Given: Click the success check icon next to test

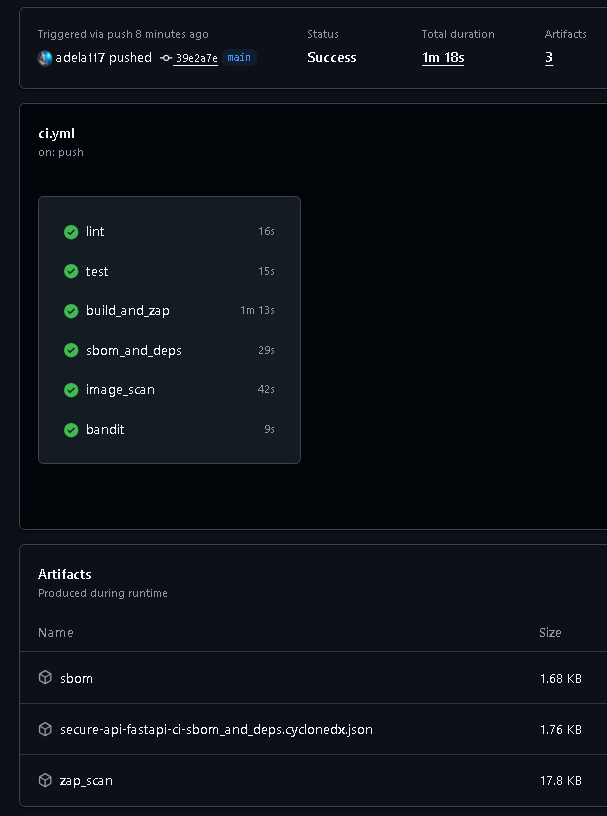Looking at the screenshot, I should click(71, 271).
